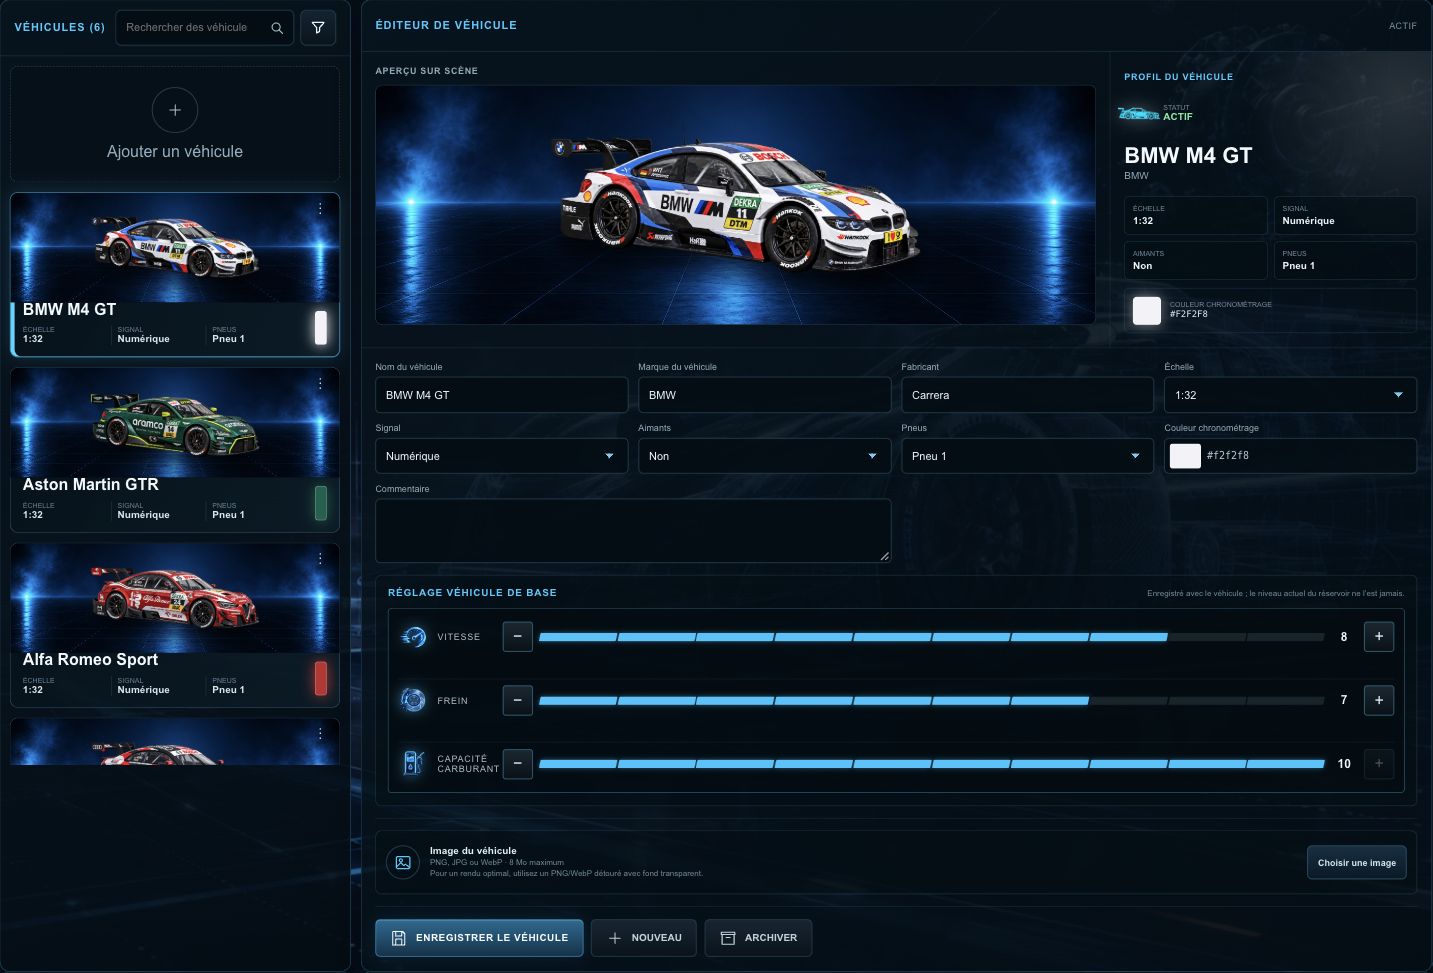Click the Vitesse slider bar
1433x973 pixels.
(932, 637)
